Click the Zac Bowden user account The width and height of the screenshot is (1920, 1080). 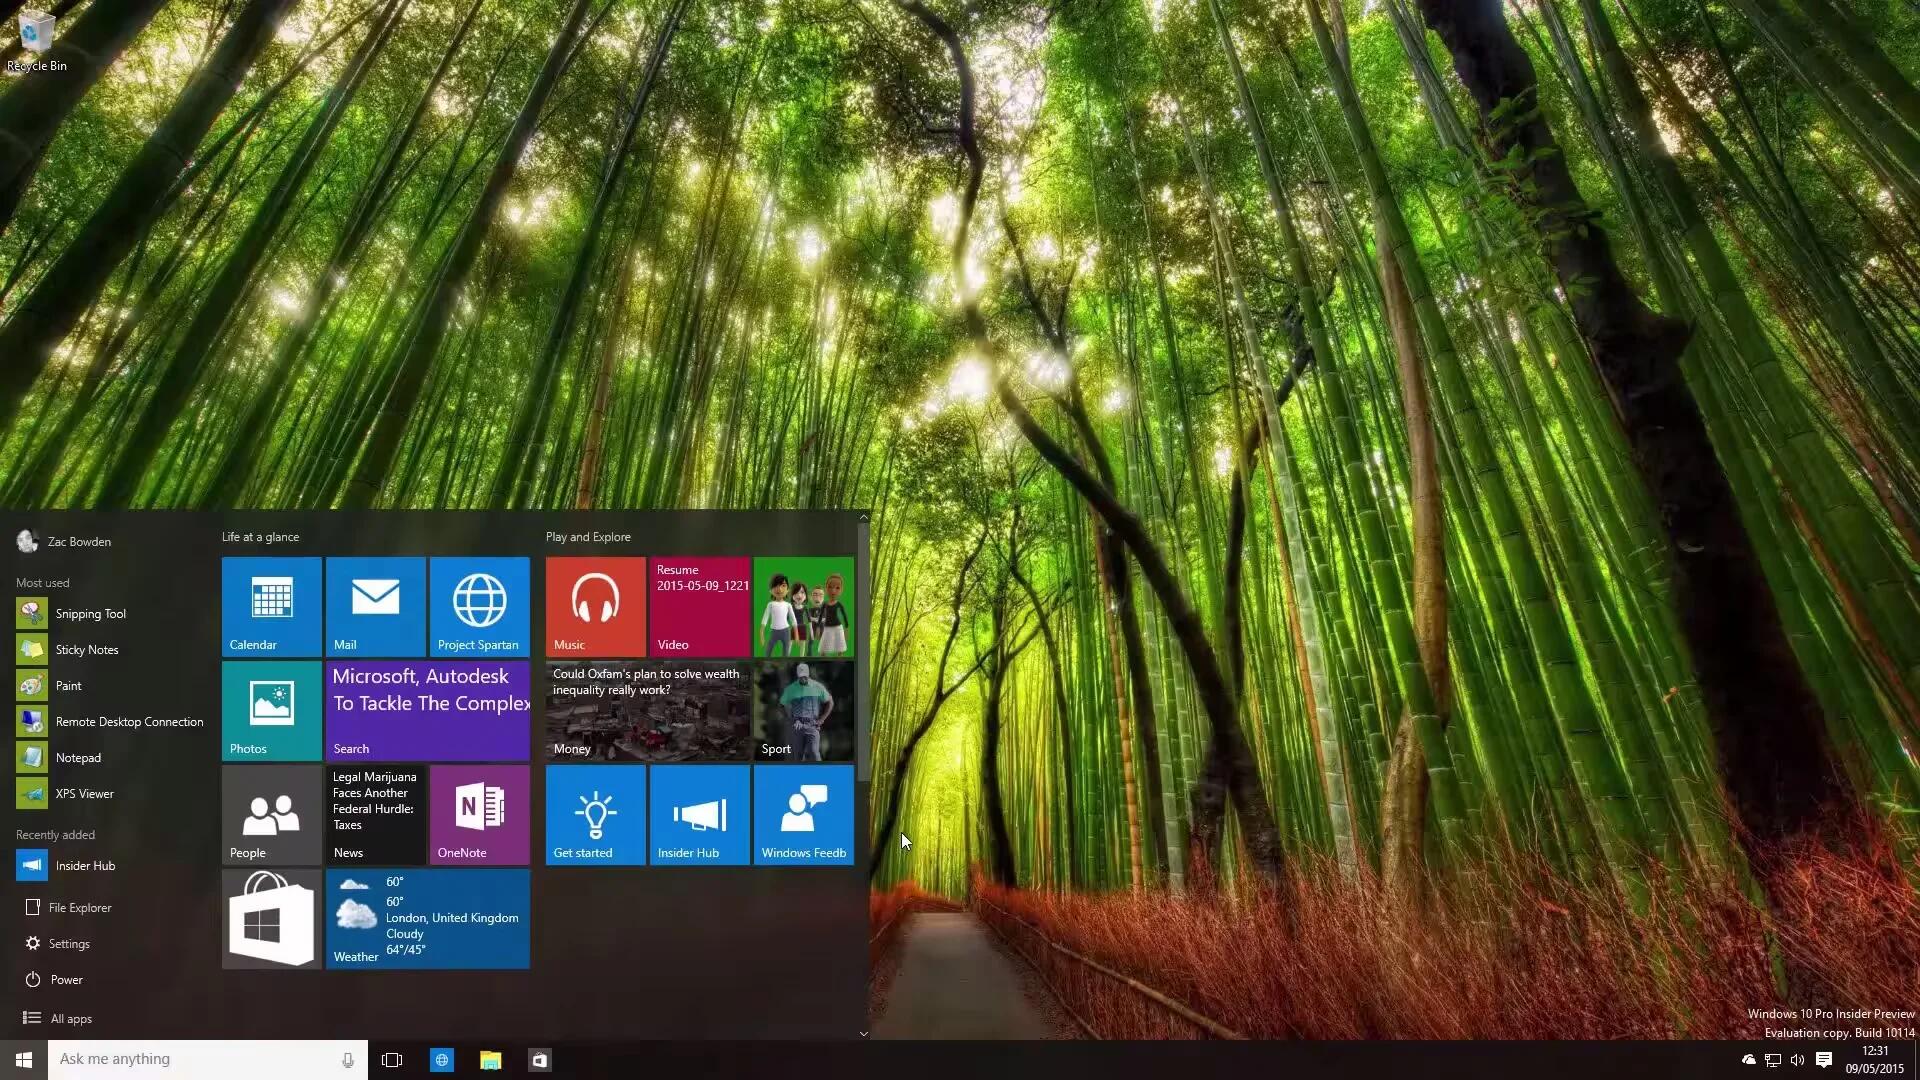pos(65,541)
